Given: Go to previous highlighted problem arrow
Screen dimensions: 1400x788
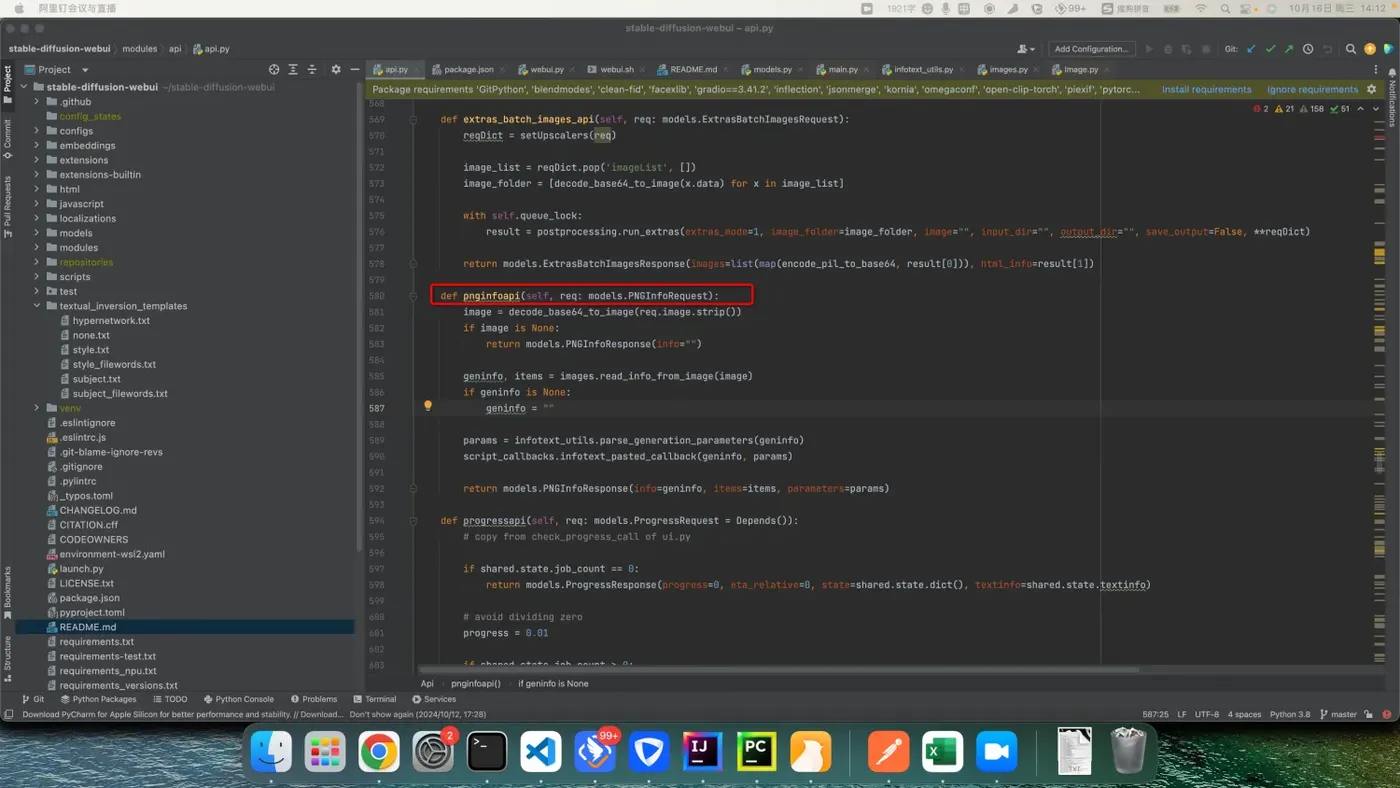Looking at the screenshot, I should (x=1361, y=109).
